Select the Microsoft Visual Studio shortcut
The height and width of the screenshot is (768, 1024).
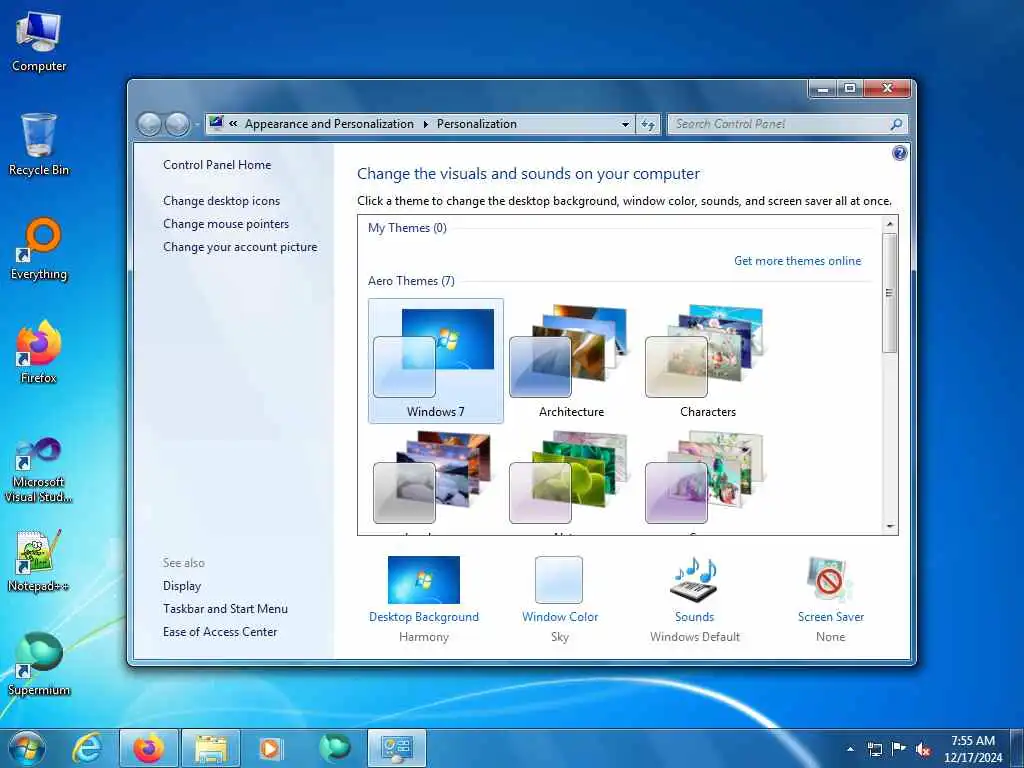[39, 470]
